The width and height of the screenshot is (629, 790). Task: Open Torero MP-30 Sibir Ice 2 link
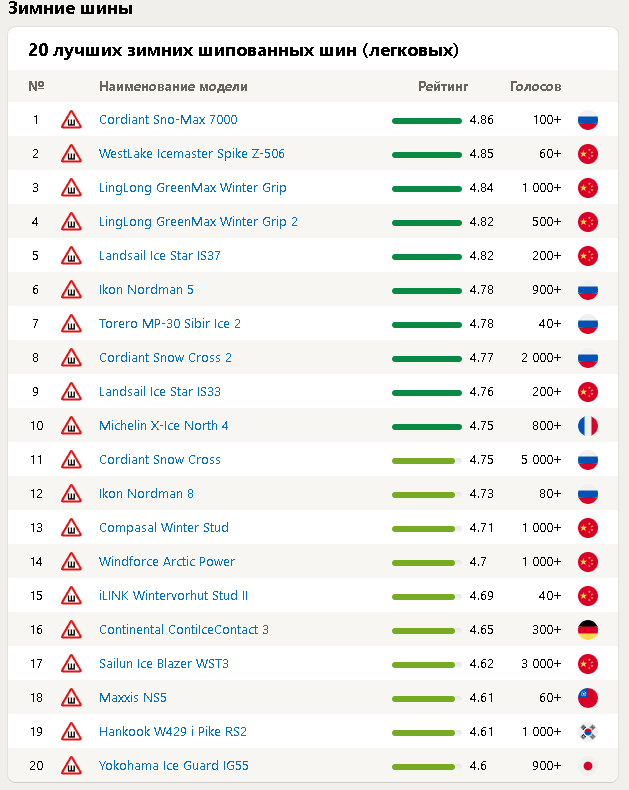[170, 323]
